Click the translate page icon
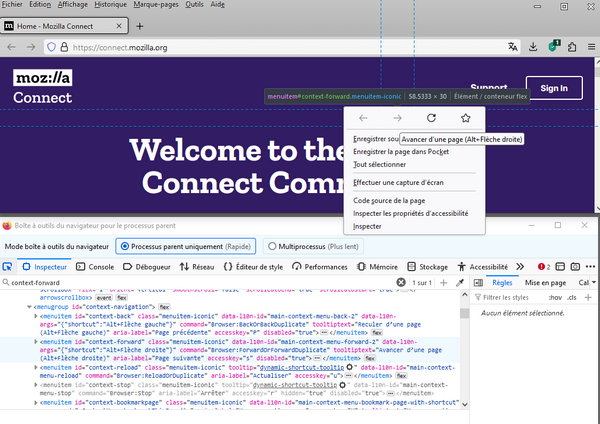This screenshot has height=424, width=600. coord(513,47)
